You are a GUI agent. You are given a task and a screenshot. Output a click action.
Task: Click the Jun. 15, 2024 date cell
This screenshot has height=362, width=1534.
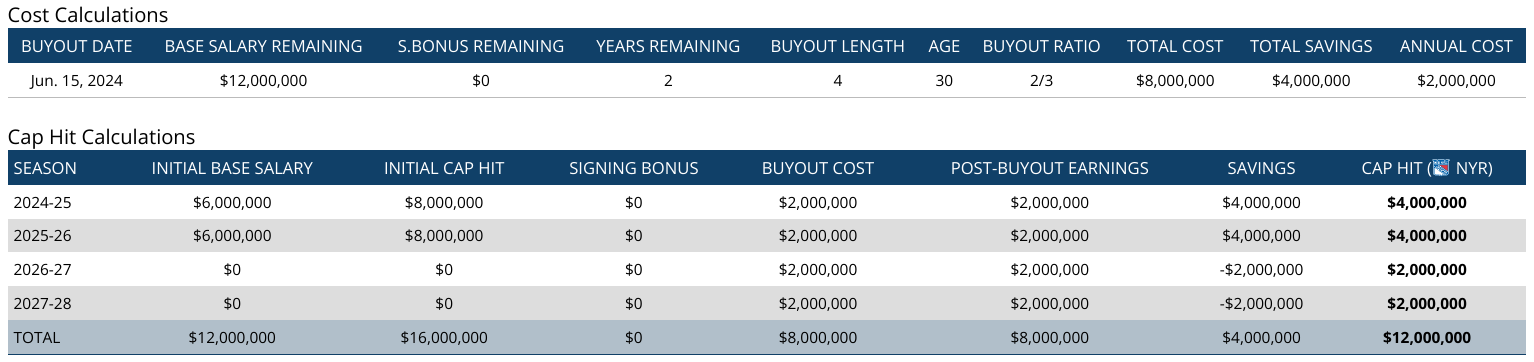[x=77, y=81]
